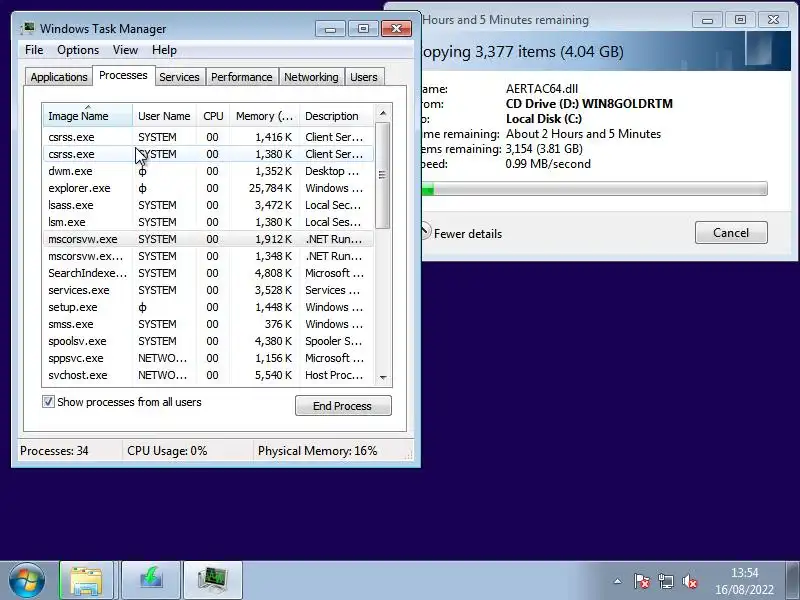The height and width of the screenshot is (600, 800).
Task: Sort by CPU column header
Action: pyautogui.click(x=213, y=116)
